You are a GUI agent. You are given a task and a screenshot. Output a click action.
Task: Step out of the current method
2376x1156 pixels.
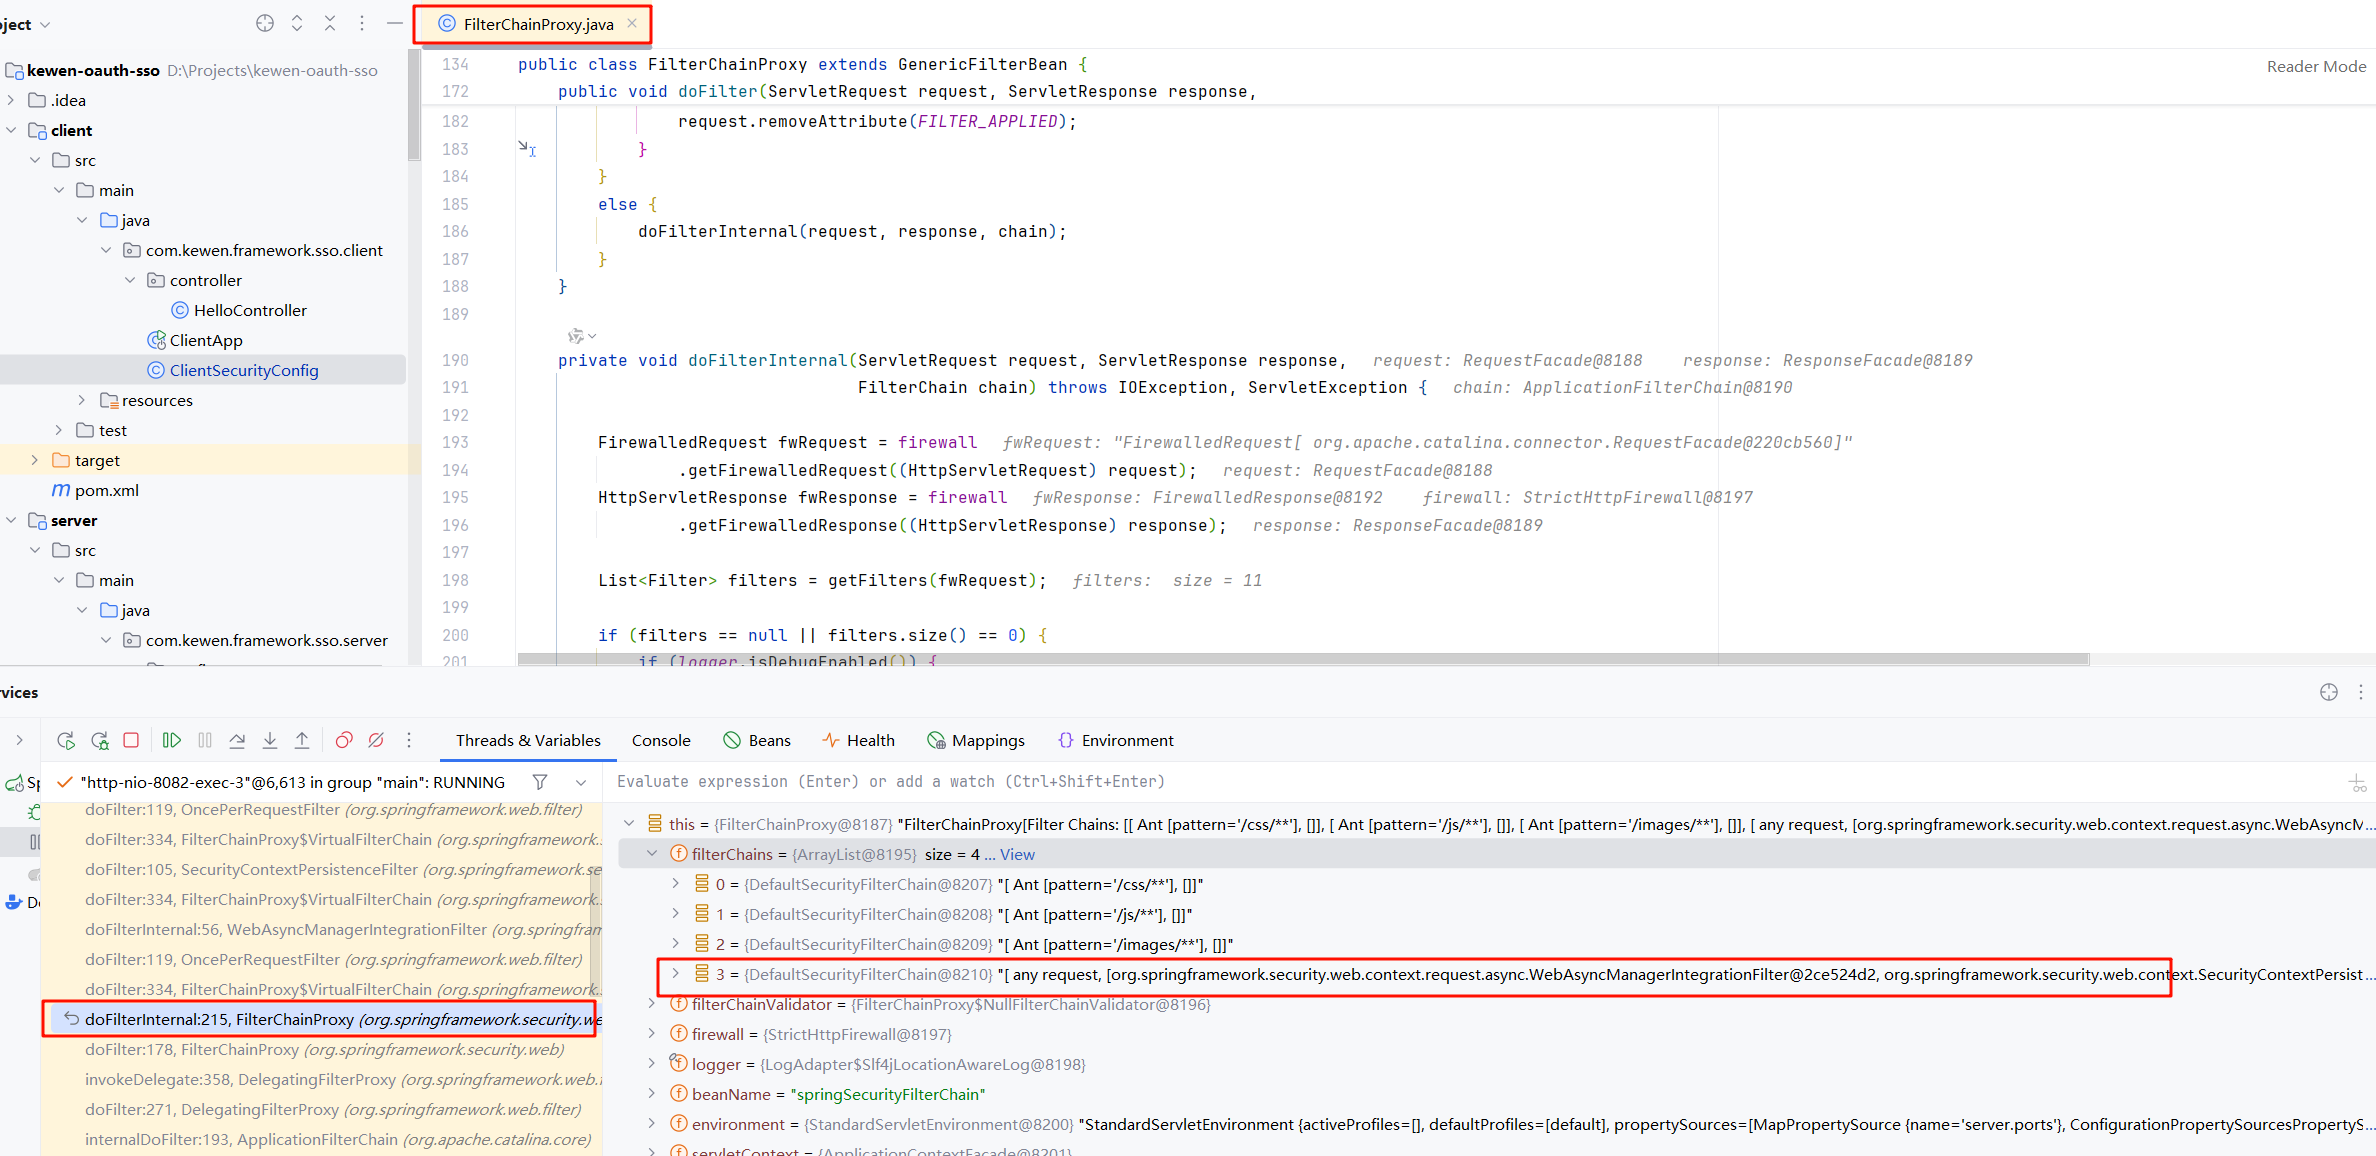pyautogui.click(x=302, y=740)
